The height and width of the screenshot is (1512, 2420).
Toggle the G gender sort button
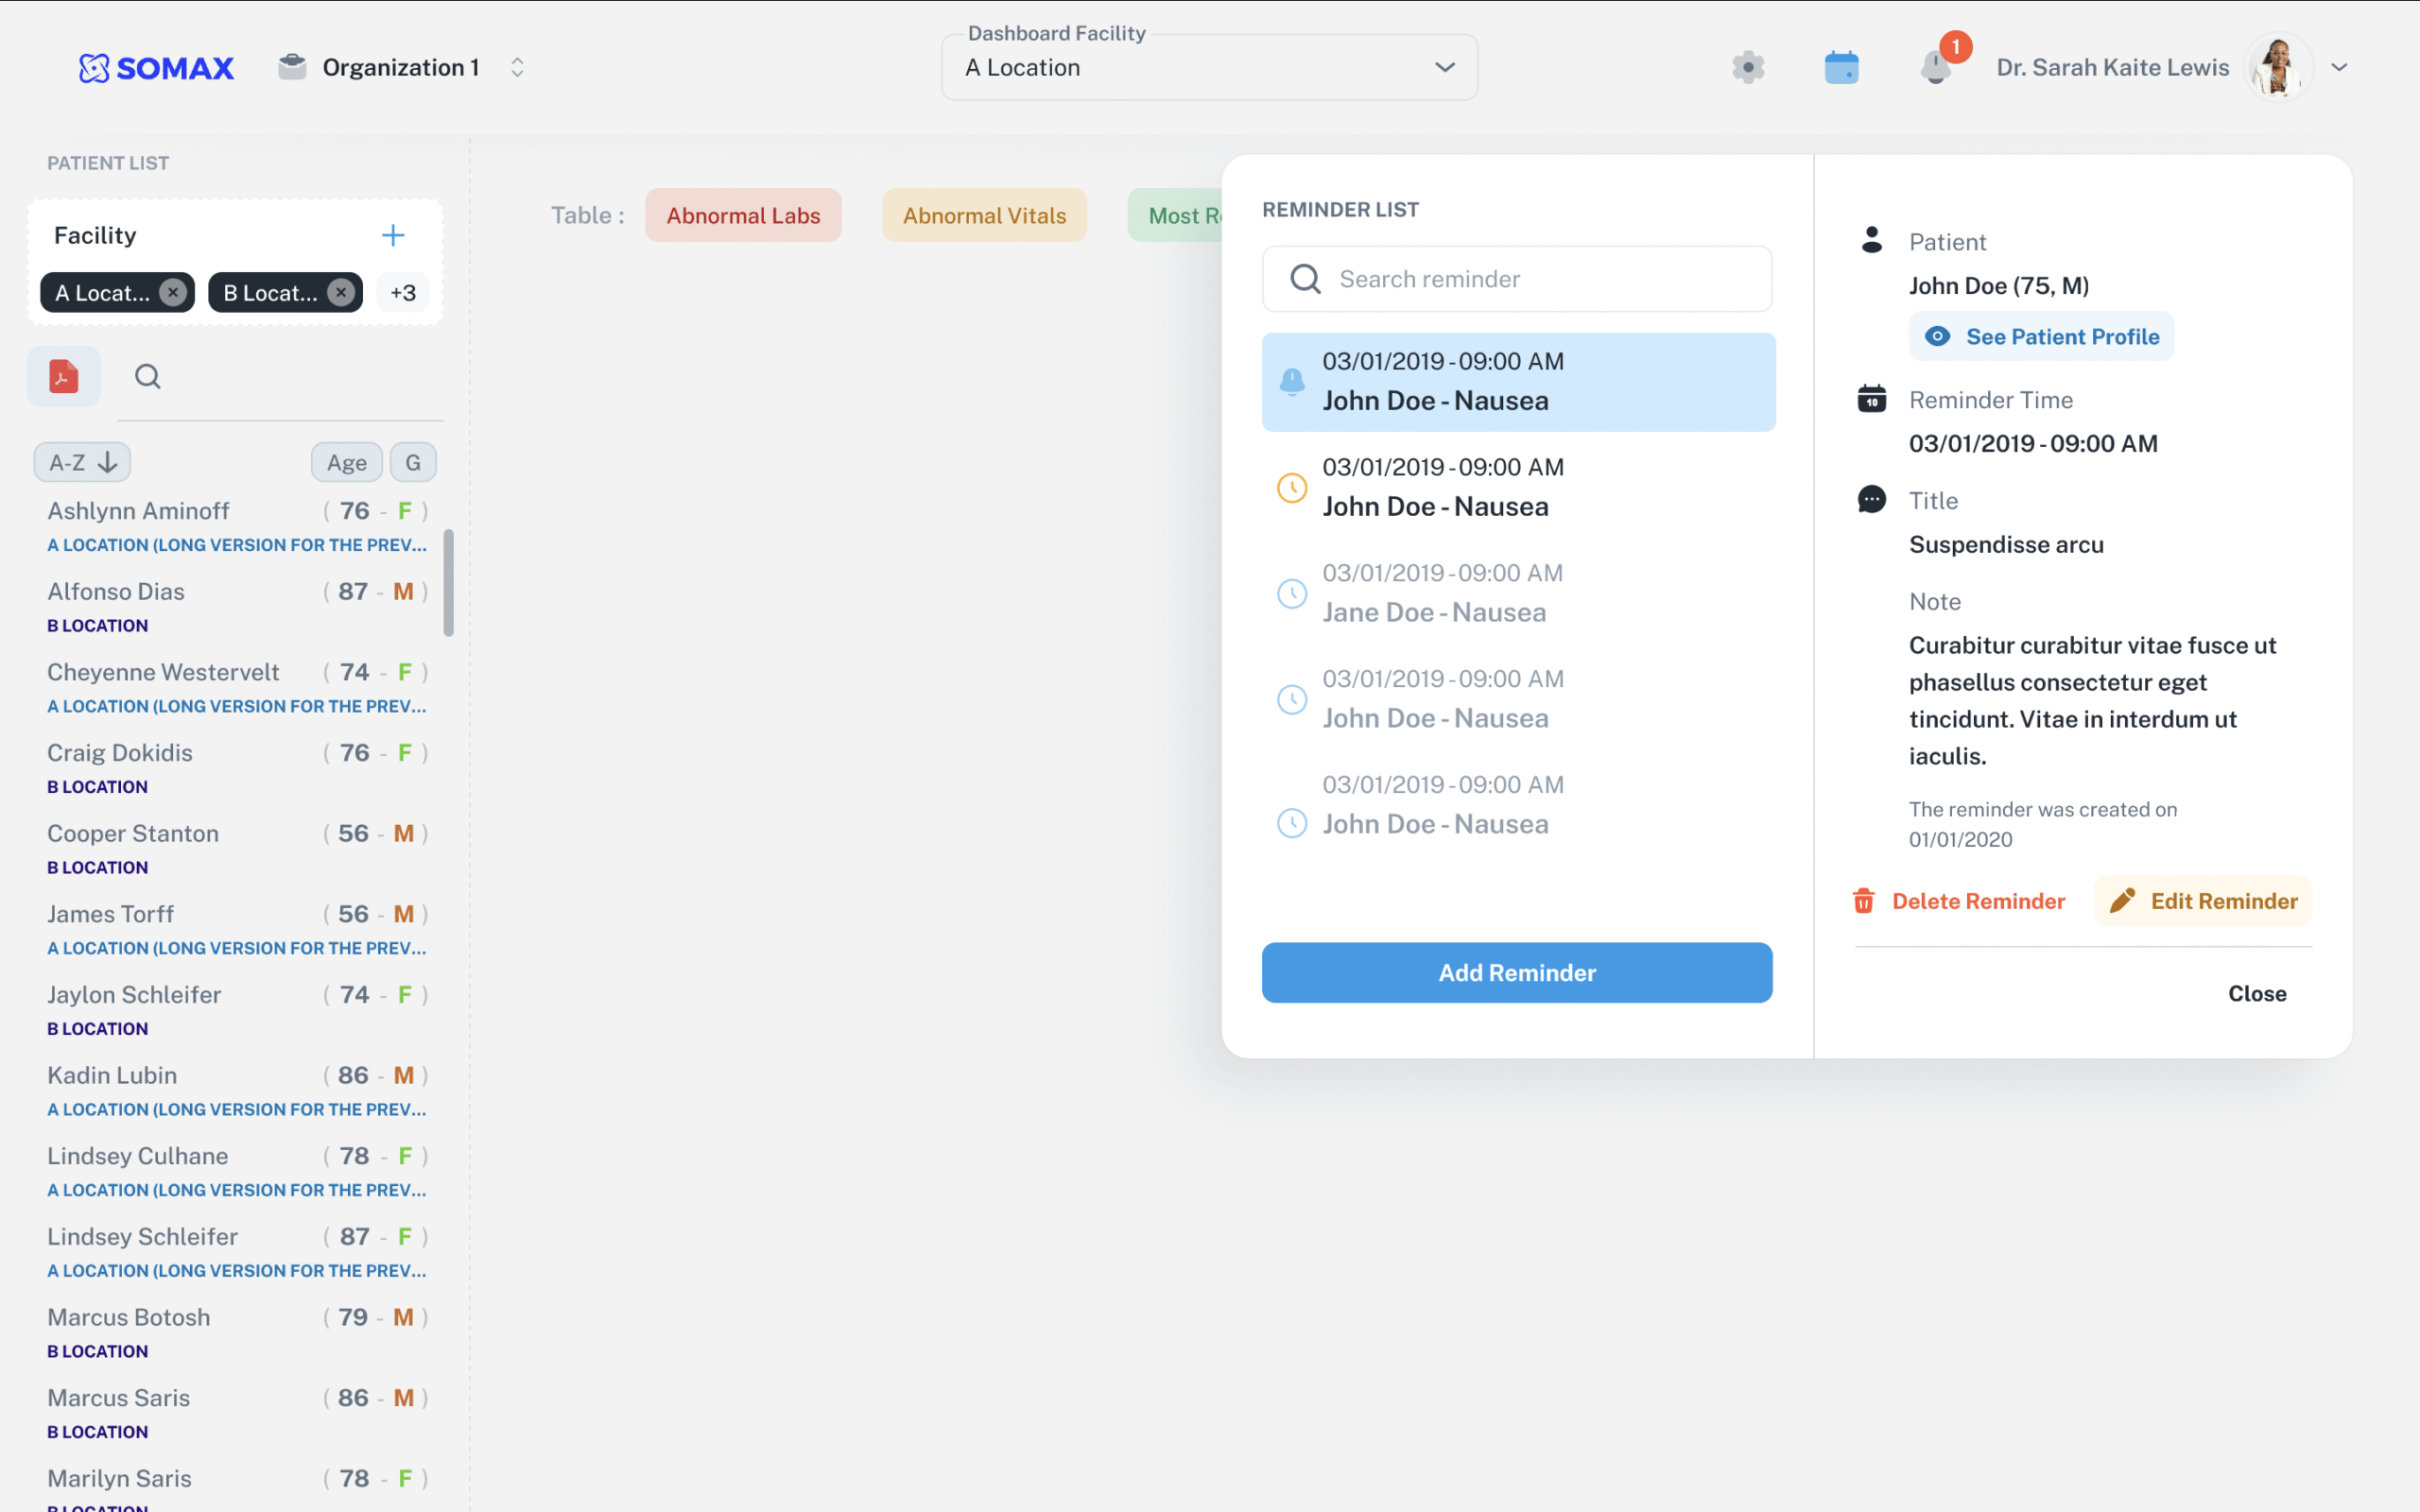pos(413,462)
